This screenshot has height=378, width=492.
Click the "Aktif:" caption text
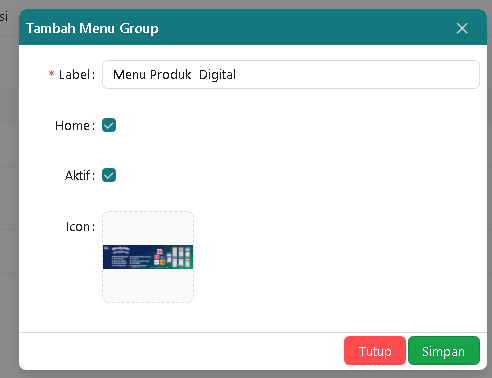tap(80, 175)
